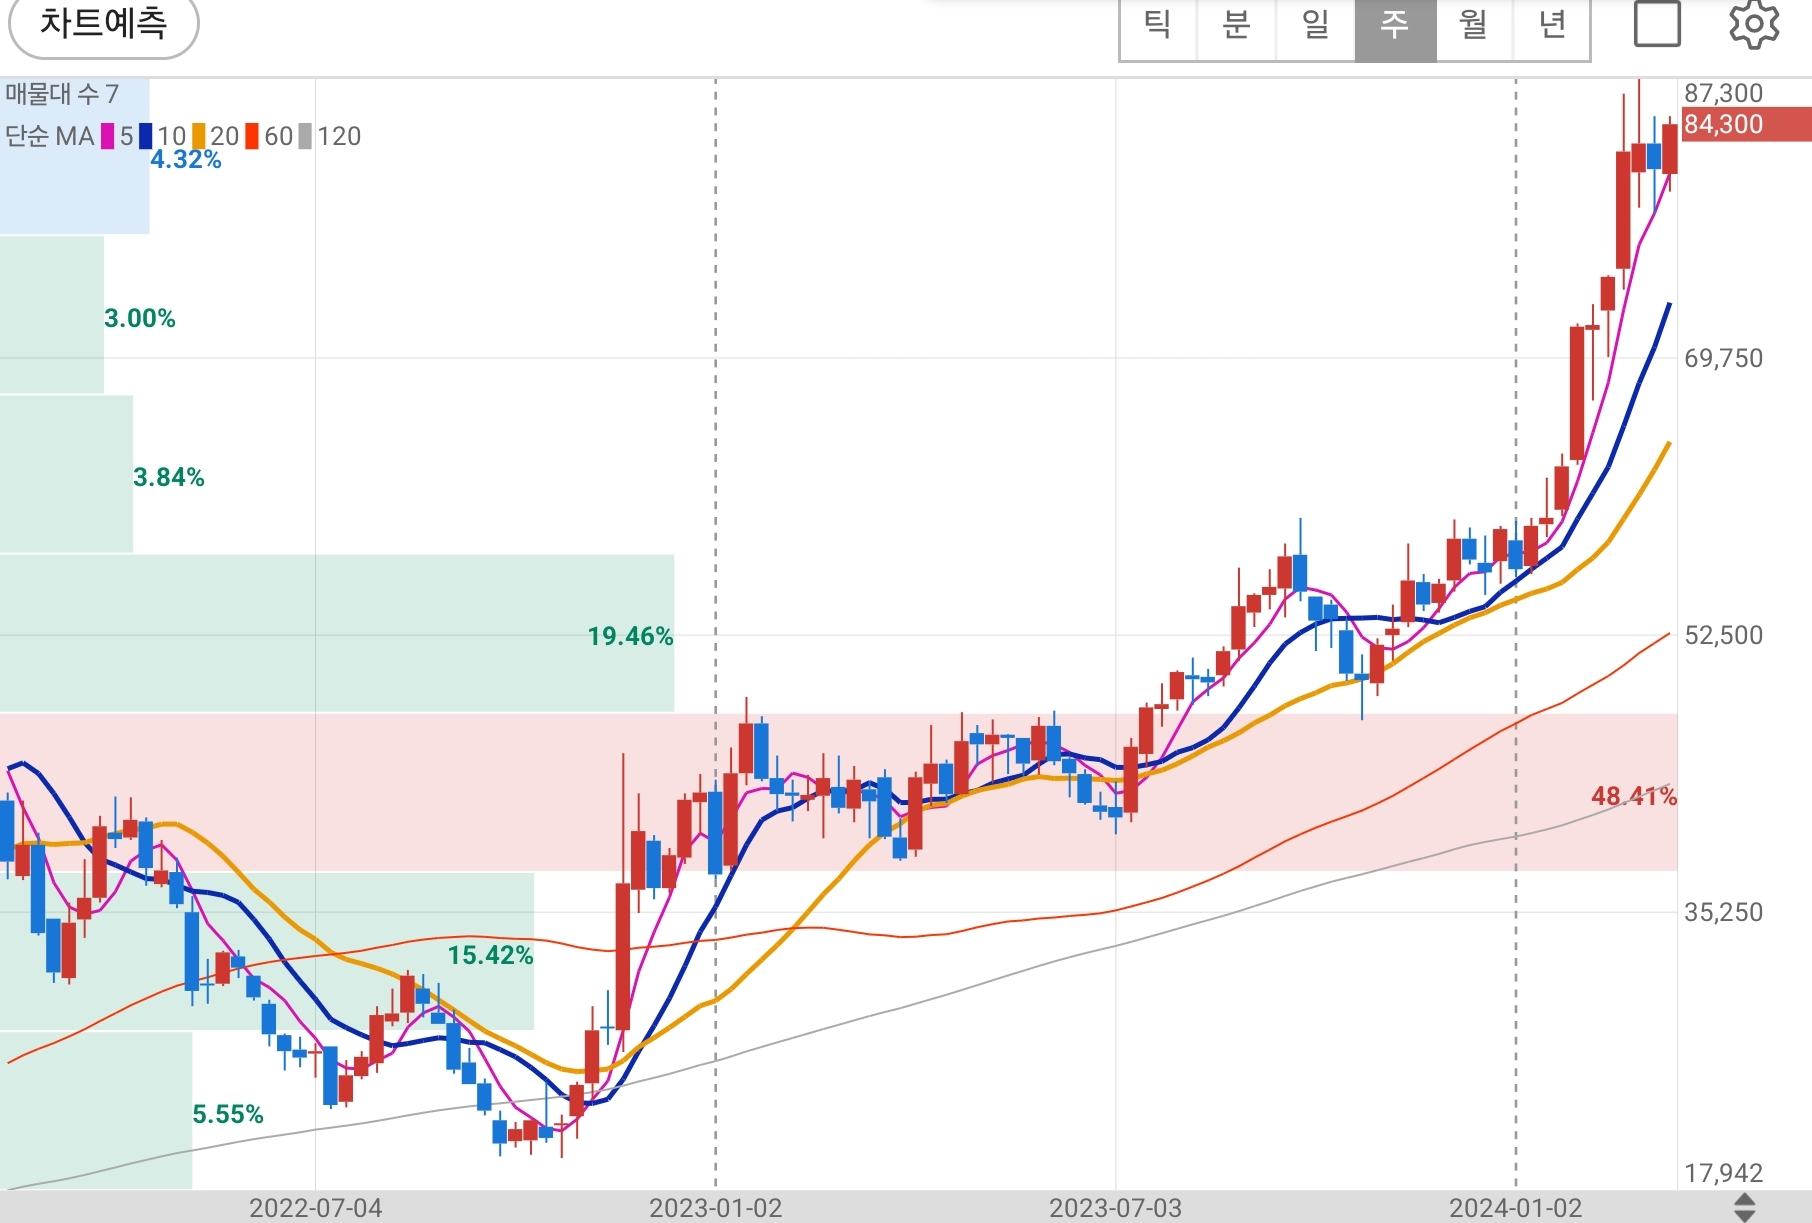Switch to the 분 minute chart tab

point(1237,26)
